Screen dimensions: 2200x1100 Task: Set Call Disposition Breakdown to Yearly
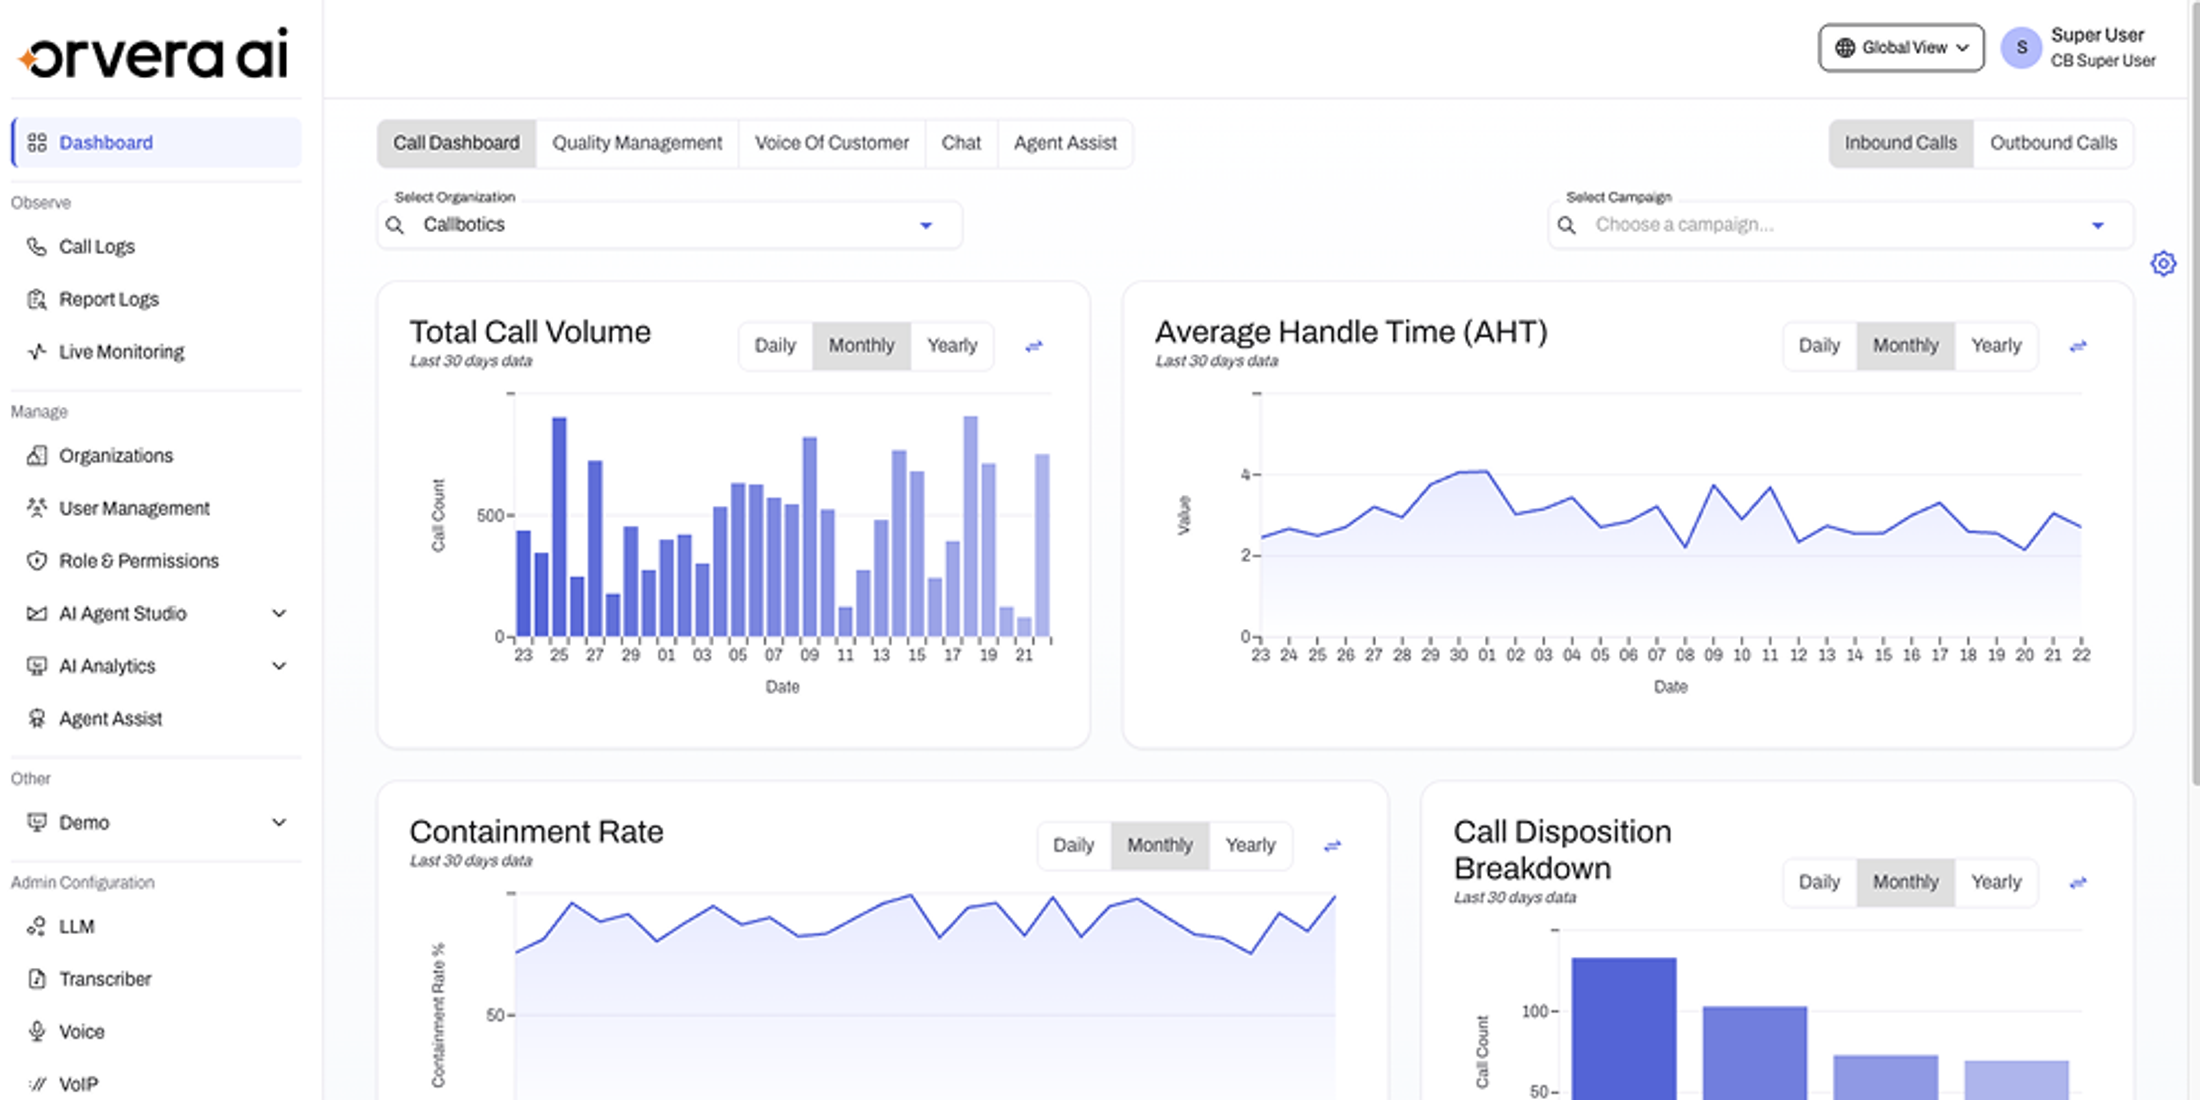coord(1996,882)
